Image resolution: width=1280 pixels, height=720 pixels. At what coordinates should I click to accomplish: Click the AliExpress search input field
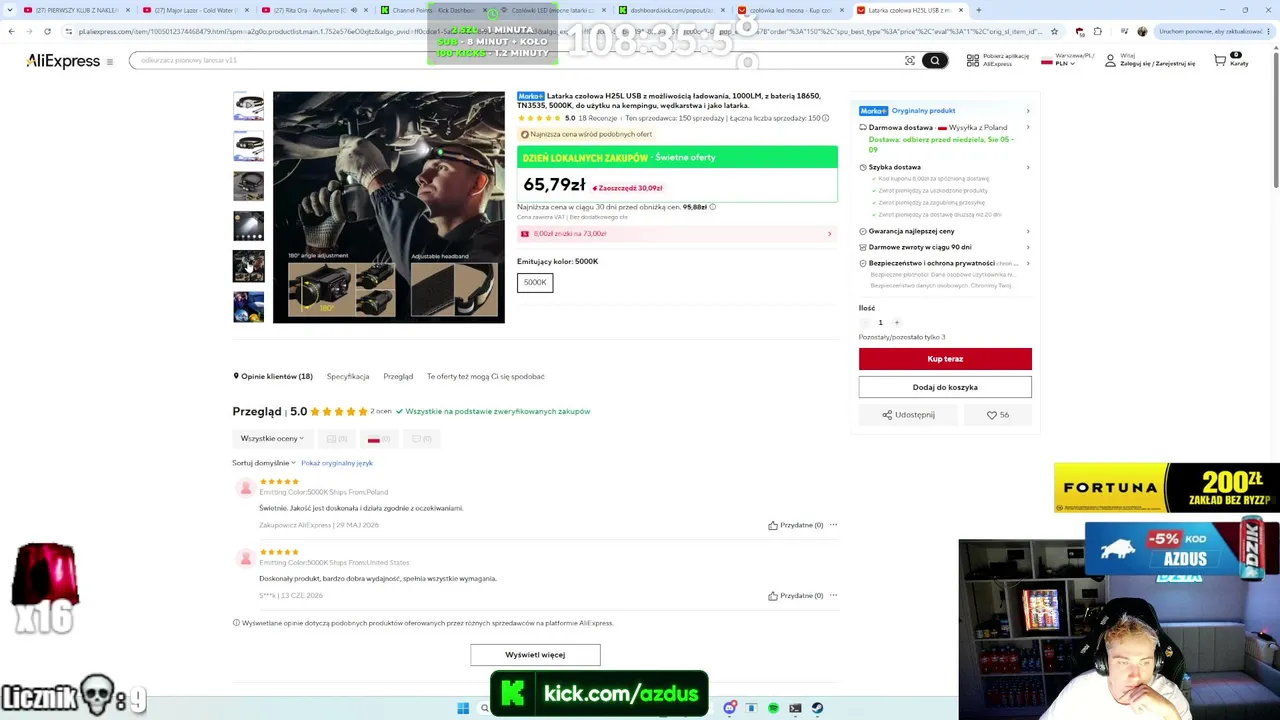tap(515, 61)
